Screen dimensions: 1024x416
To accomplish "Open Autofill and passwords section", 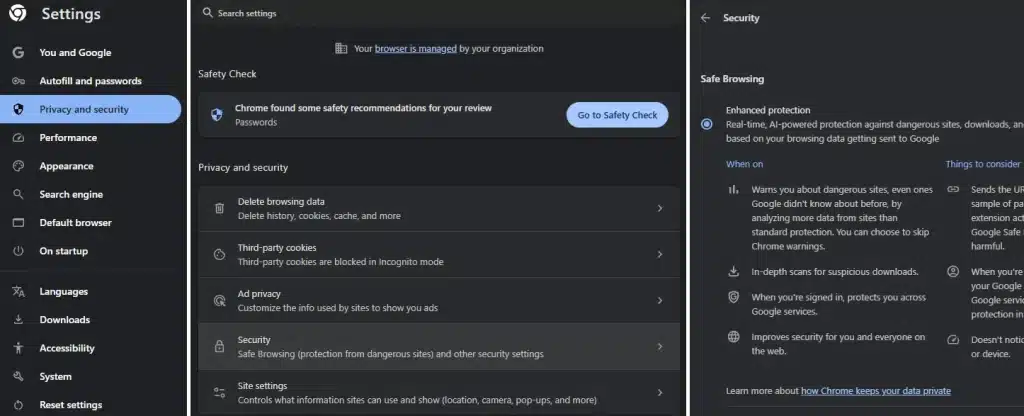I will point(91,81).
